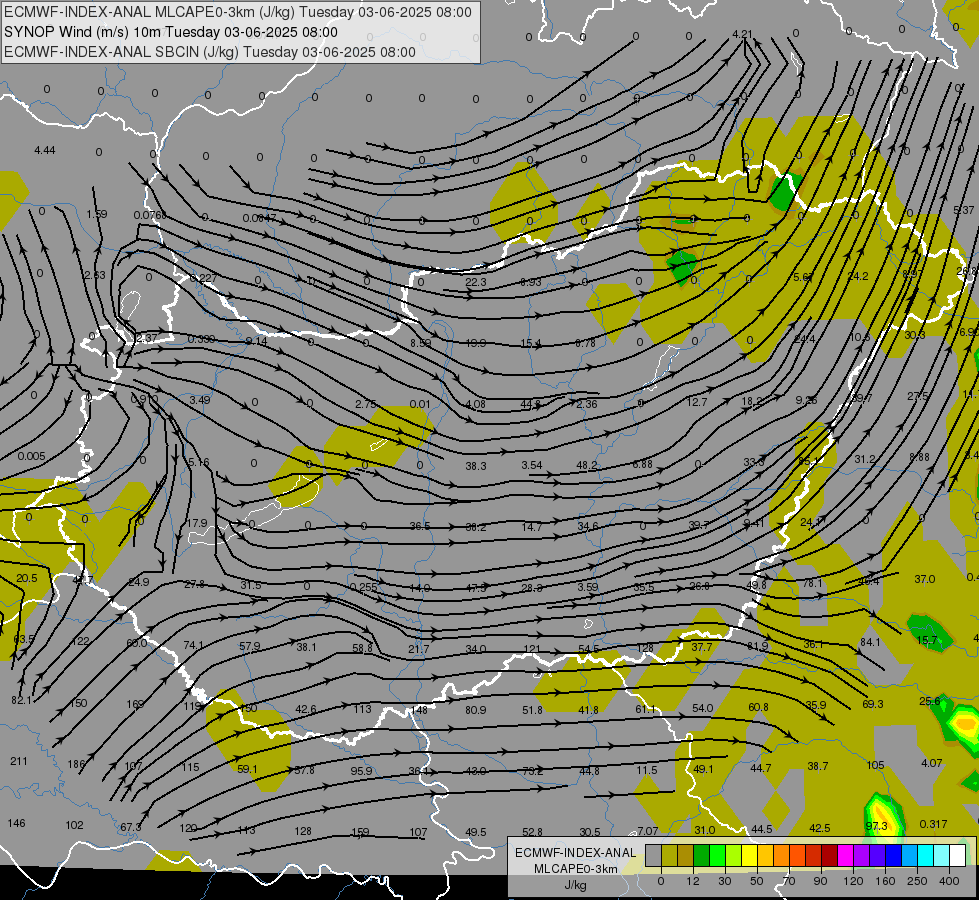Select the MLCAPE0-3km title line

click(x=238, y=12)
